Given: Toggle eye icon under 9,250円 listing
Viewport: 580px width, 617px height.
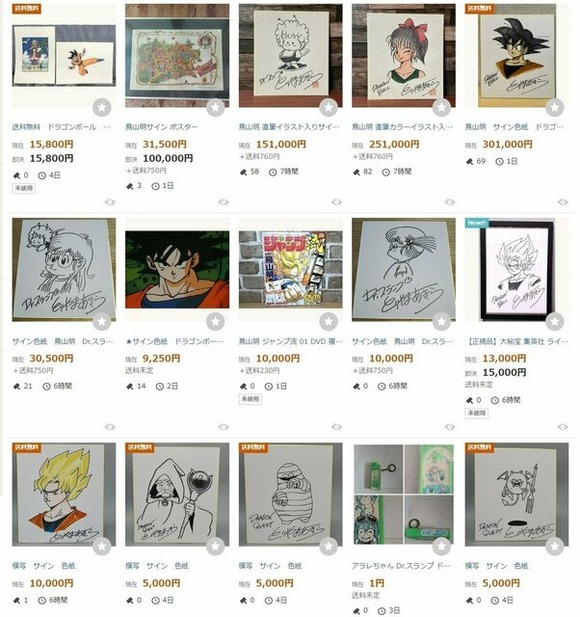Looking at the screenshot, I should [224, 427].
